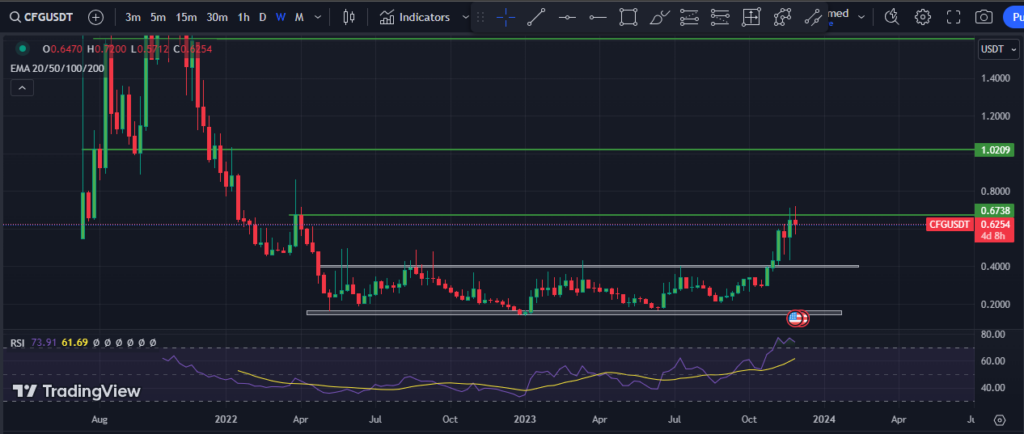Click the 2022 label on time axis
1024x434 pixels.
pos(226,419)
